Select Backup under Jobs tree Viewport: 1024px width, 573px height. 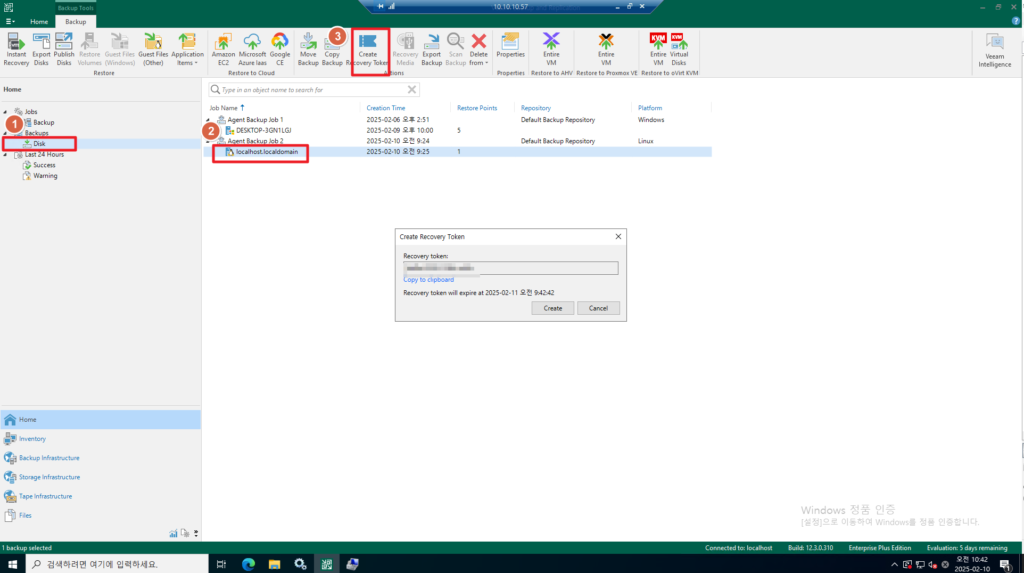tap(44, 122)
